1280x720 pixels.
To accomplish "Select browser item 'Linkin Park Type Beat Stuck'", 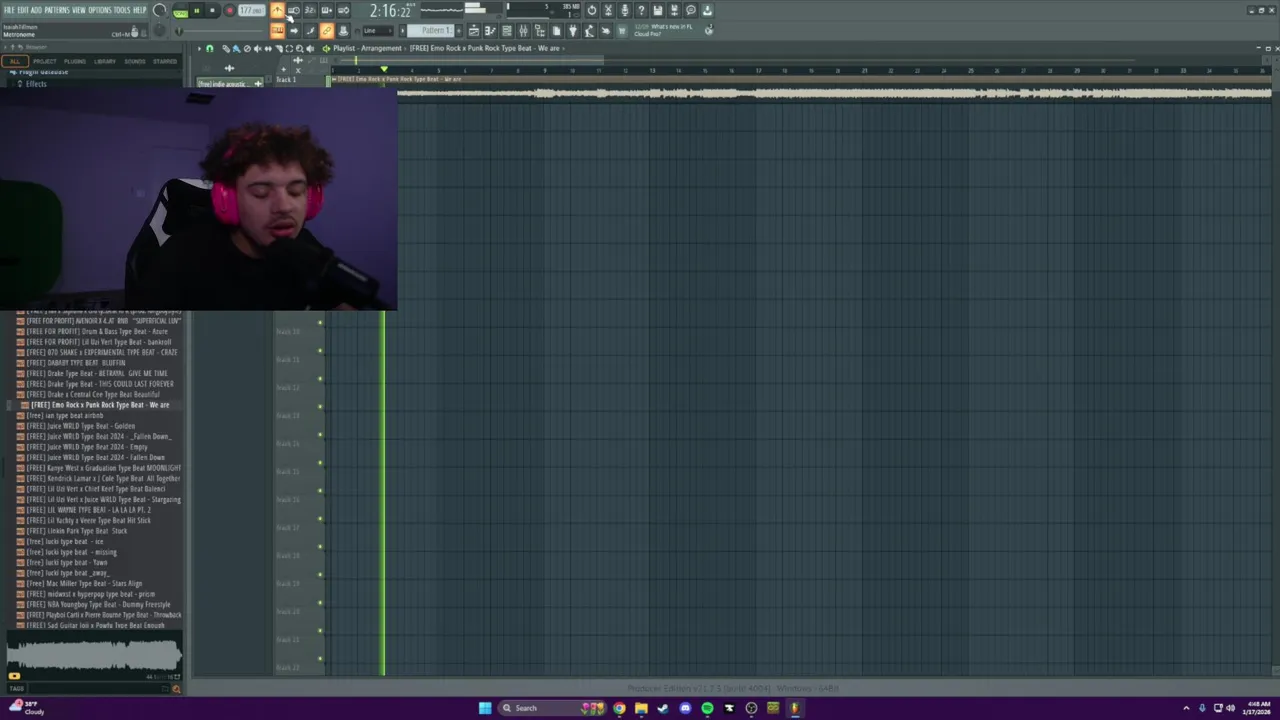I will 77,531.
